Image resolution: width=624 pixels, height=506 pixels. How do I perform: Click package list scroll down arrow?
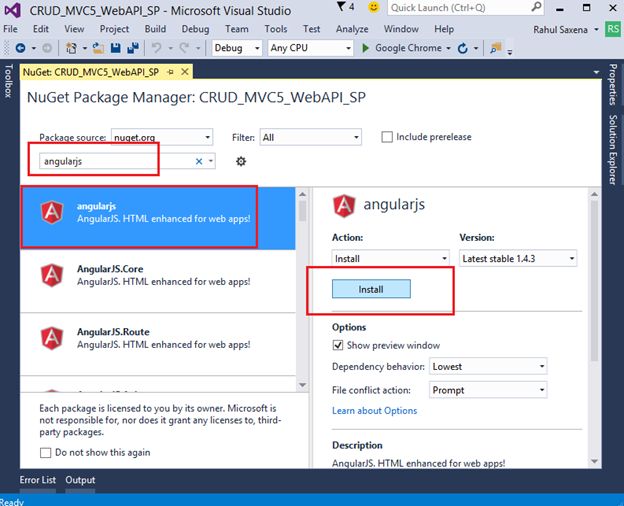[302, 385]
